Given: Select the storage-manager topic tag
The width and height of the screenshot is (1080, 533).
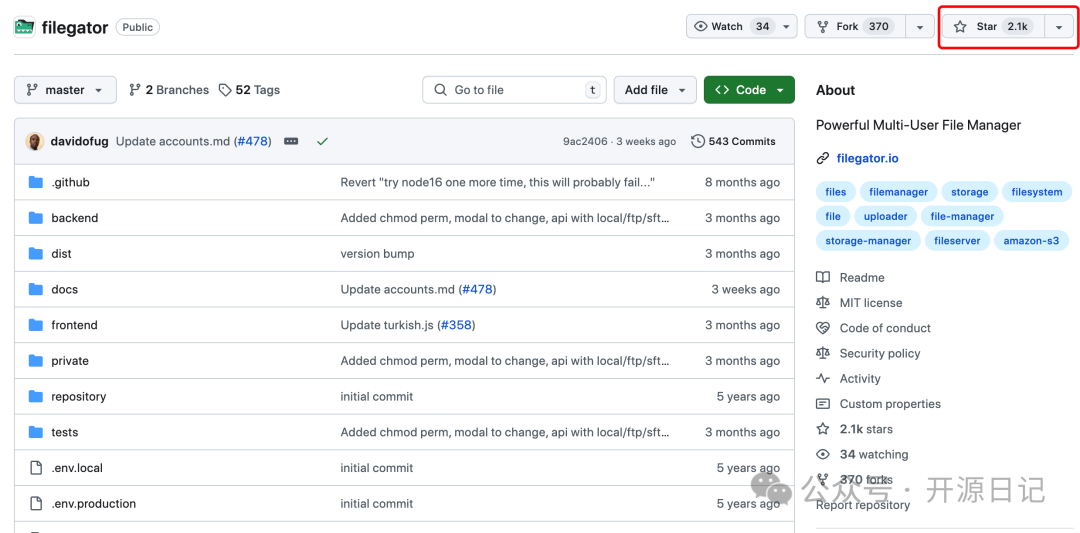Looking at the screenshot, I should point(868,241).
